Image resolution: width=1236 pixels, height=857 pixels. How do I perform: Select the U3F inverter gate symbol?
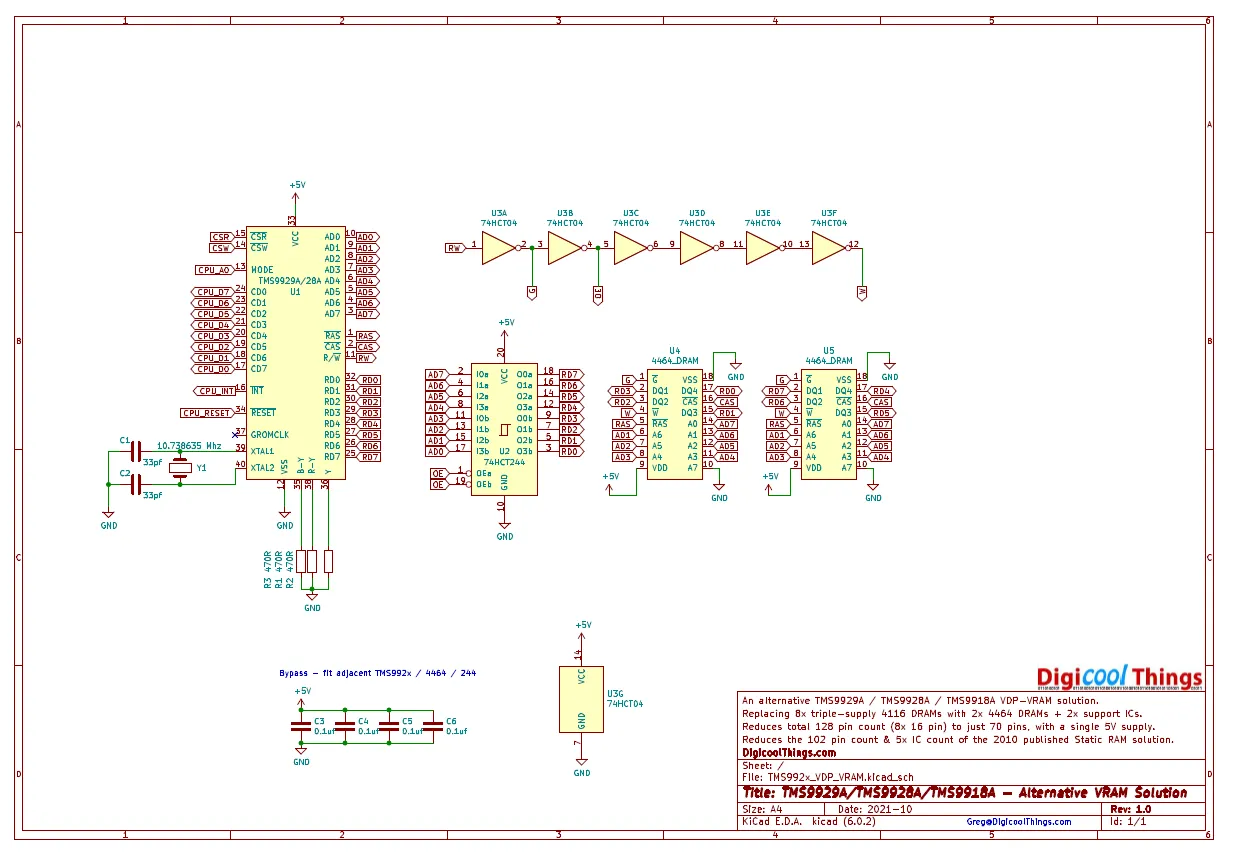(x=829, y=249)
